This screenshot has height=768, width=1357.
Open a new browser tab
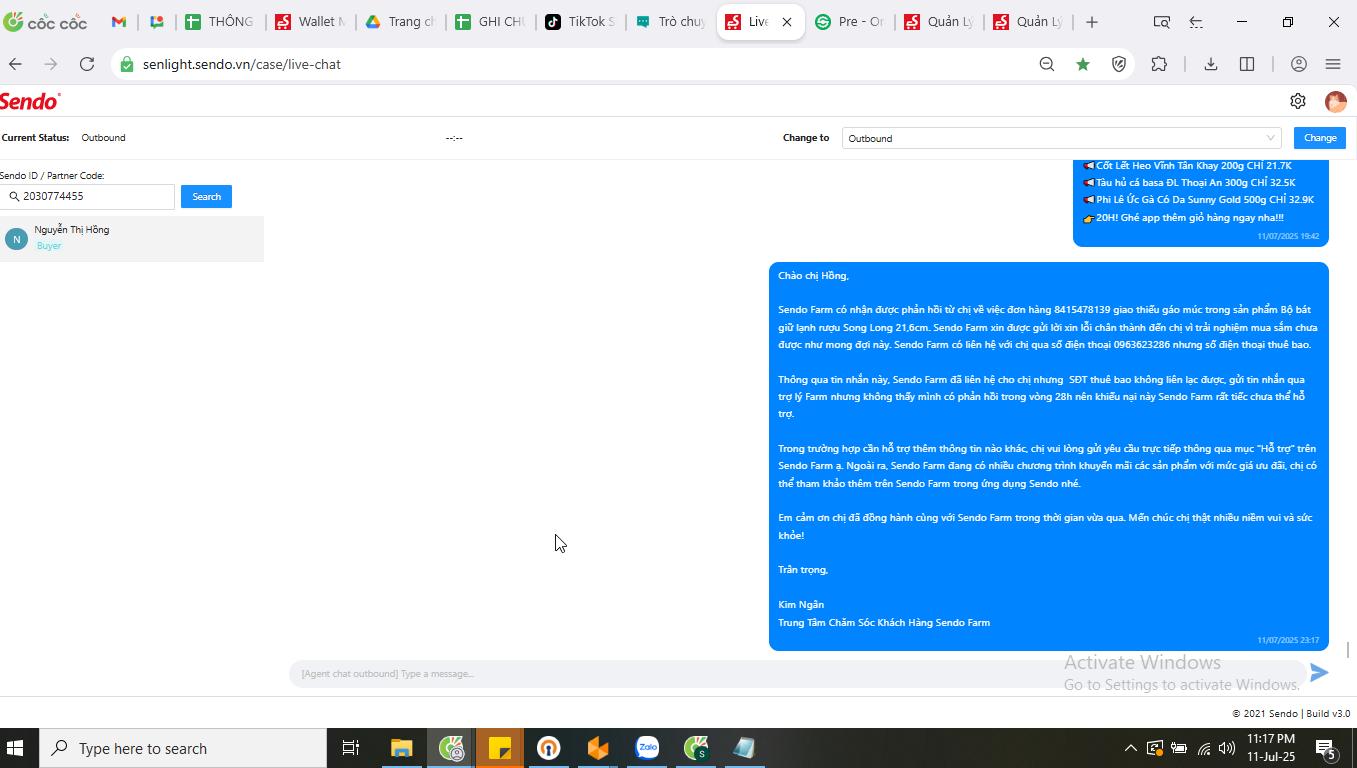(x=1092, y=22)
